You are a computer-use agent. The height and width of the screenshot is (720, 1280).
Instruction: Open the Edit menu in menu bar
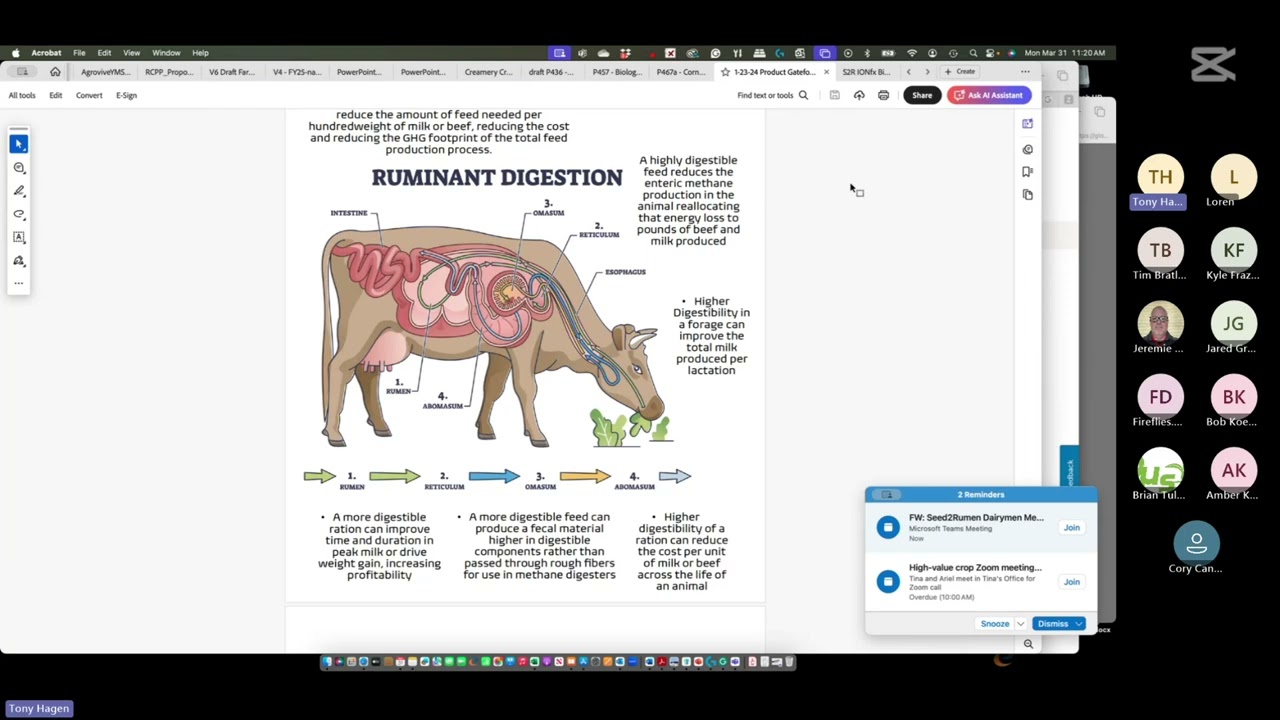tap(104, 53)
